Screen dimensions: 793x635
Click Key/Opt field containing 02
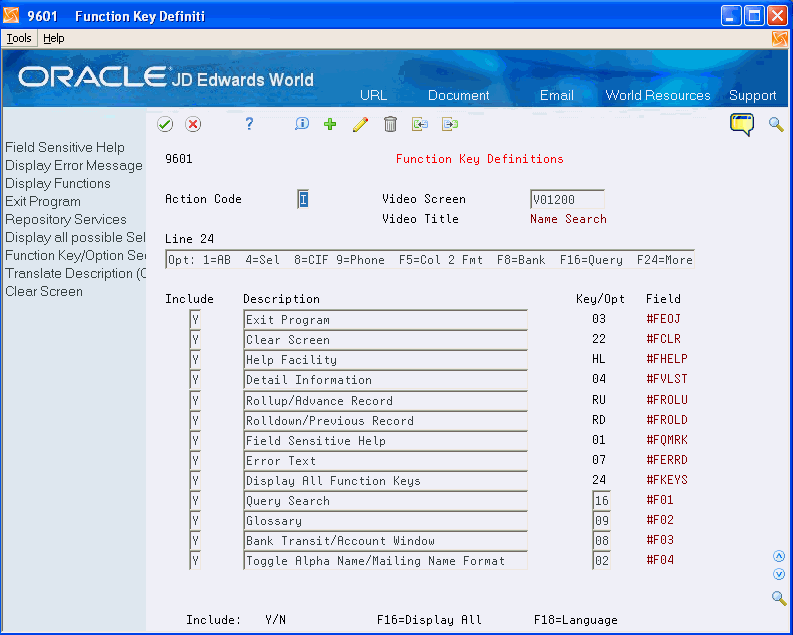[601, 561]
